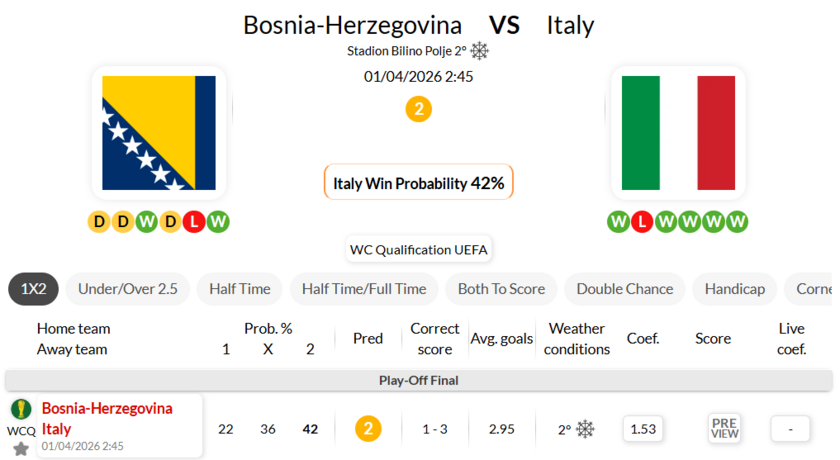Open the Double Chance tab
This screenshot has height=460, width=840.
pyautogui.click(x=626, y=289)
